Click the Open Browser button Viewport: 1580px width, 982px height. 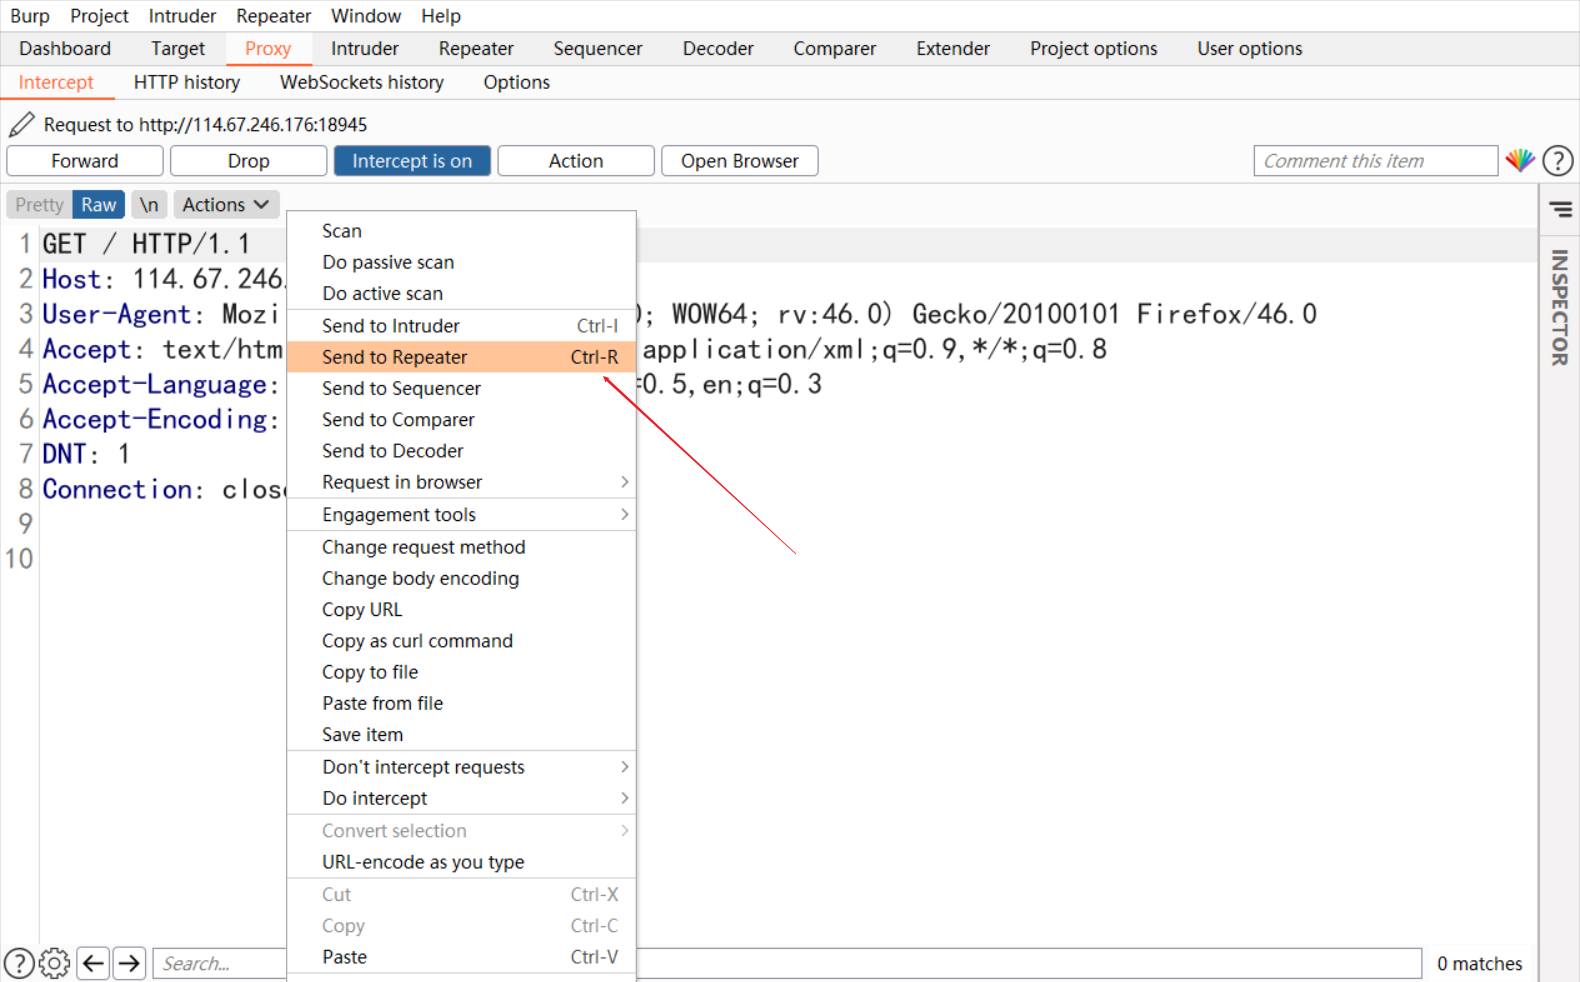click(740, 161)
